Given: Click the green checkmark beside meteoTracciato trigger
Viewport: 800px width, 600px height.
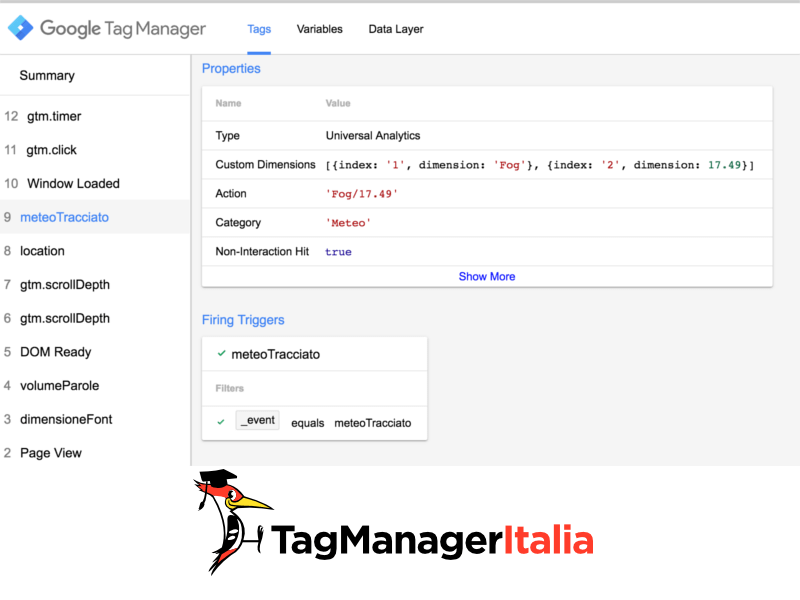Looking at the screenshot, I should (x=221, y=354).
